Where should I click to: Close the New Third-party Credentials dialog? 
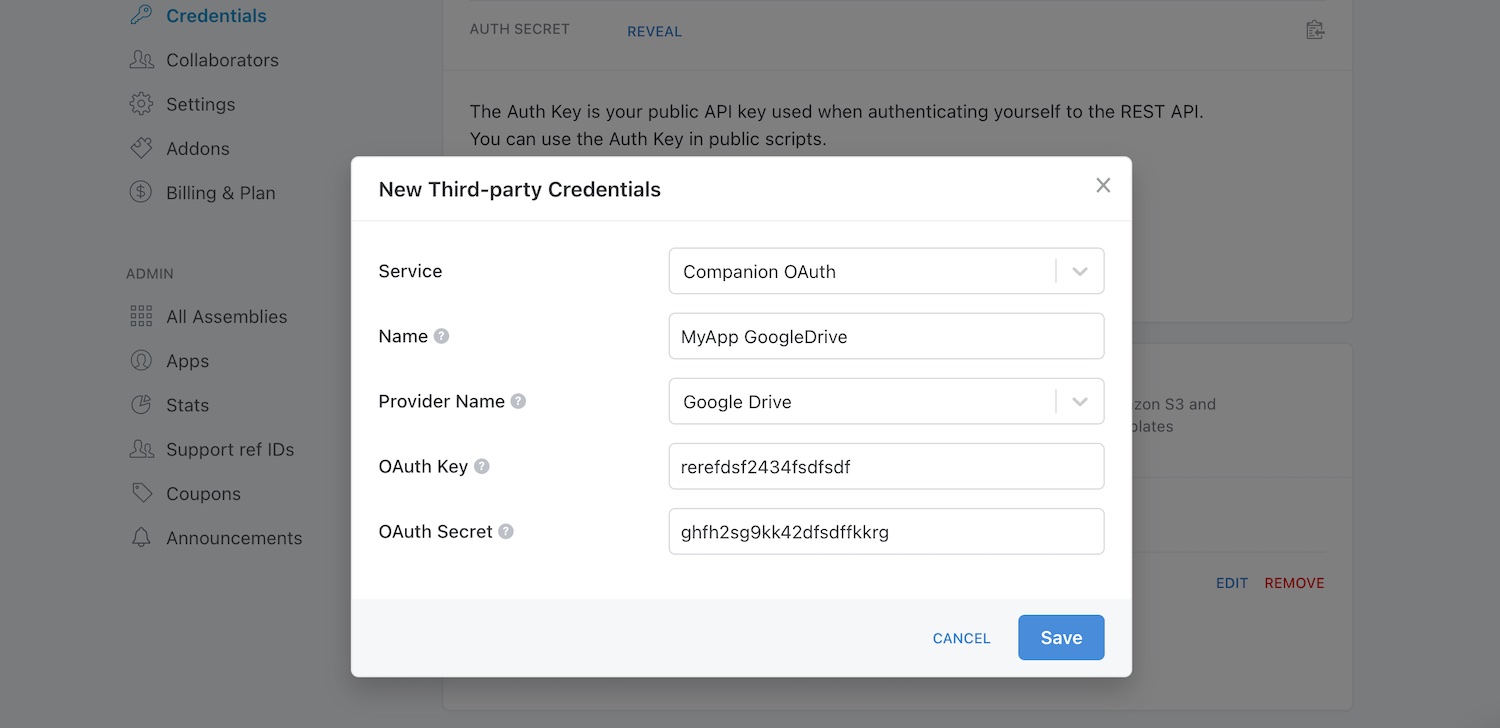click(x=1103, y=185)
